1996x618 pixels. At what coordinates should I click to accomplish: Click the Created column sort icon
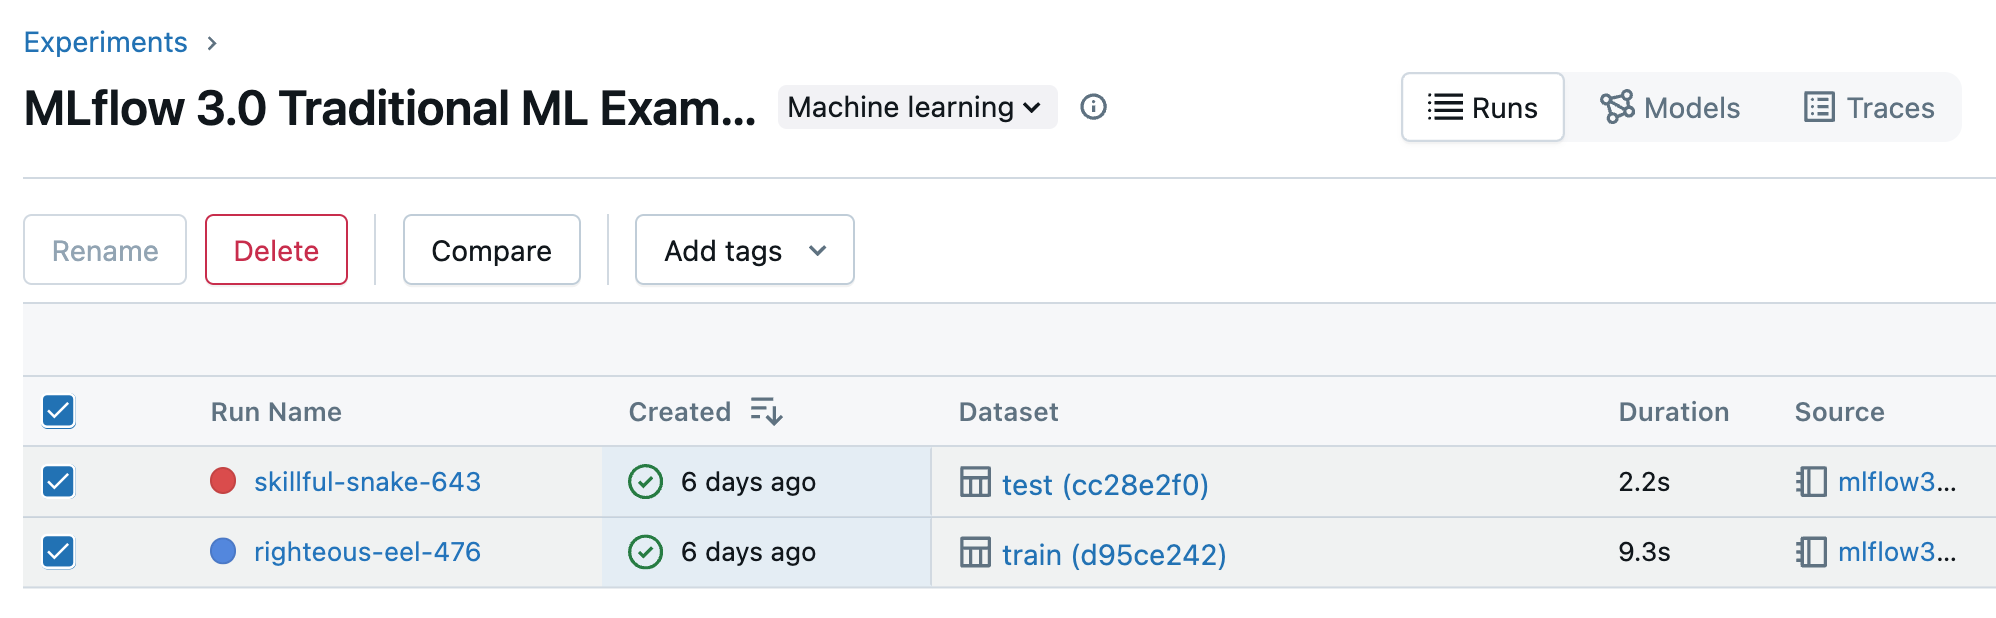click(766, 411)
